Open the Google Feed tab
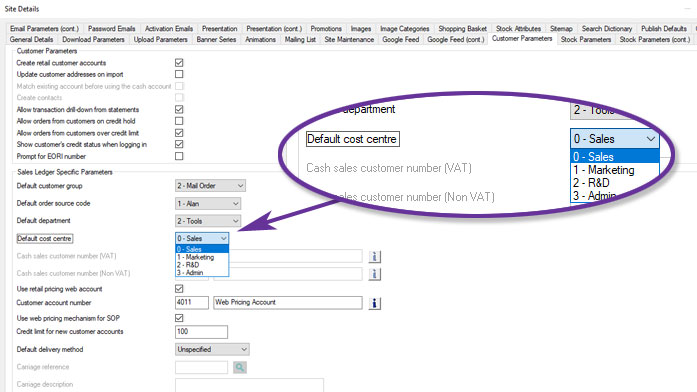The height and width of the screenshot is (392, 697). coord(401,40)
